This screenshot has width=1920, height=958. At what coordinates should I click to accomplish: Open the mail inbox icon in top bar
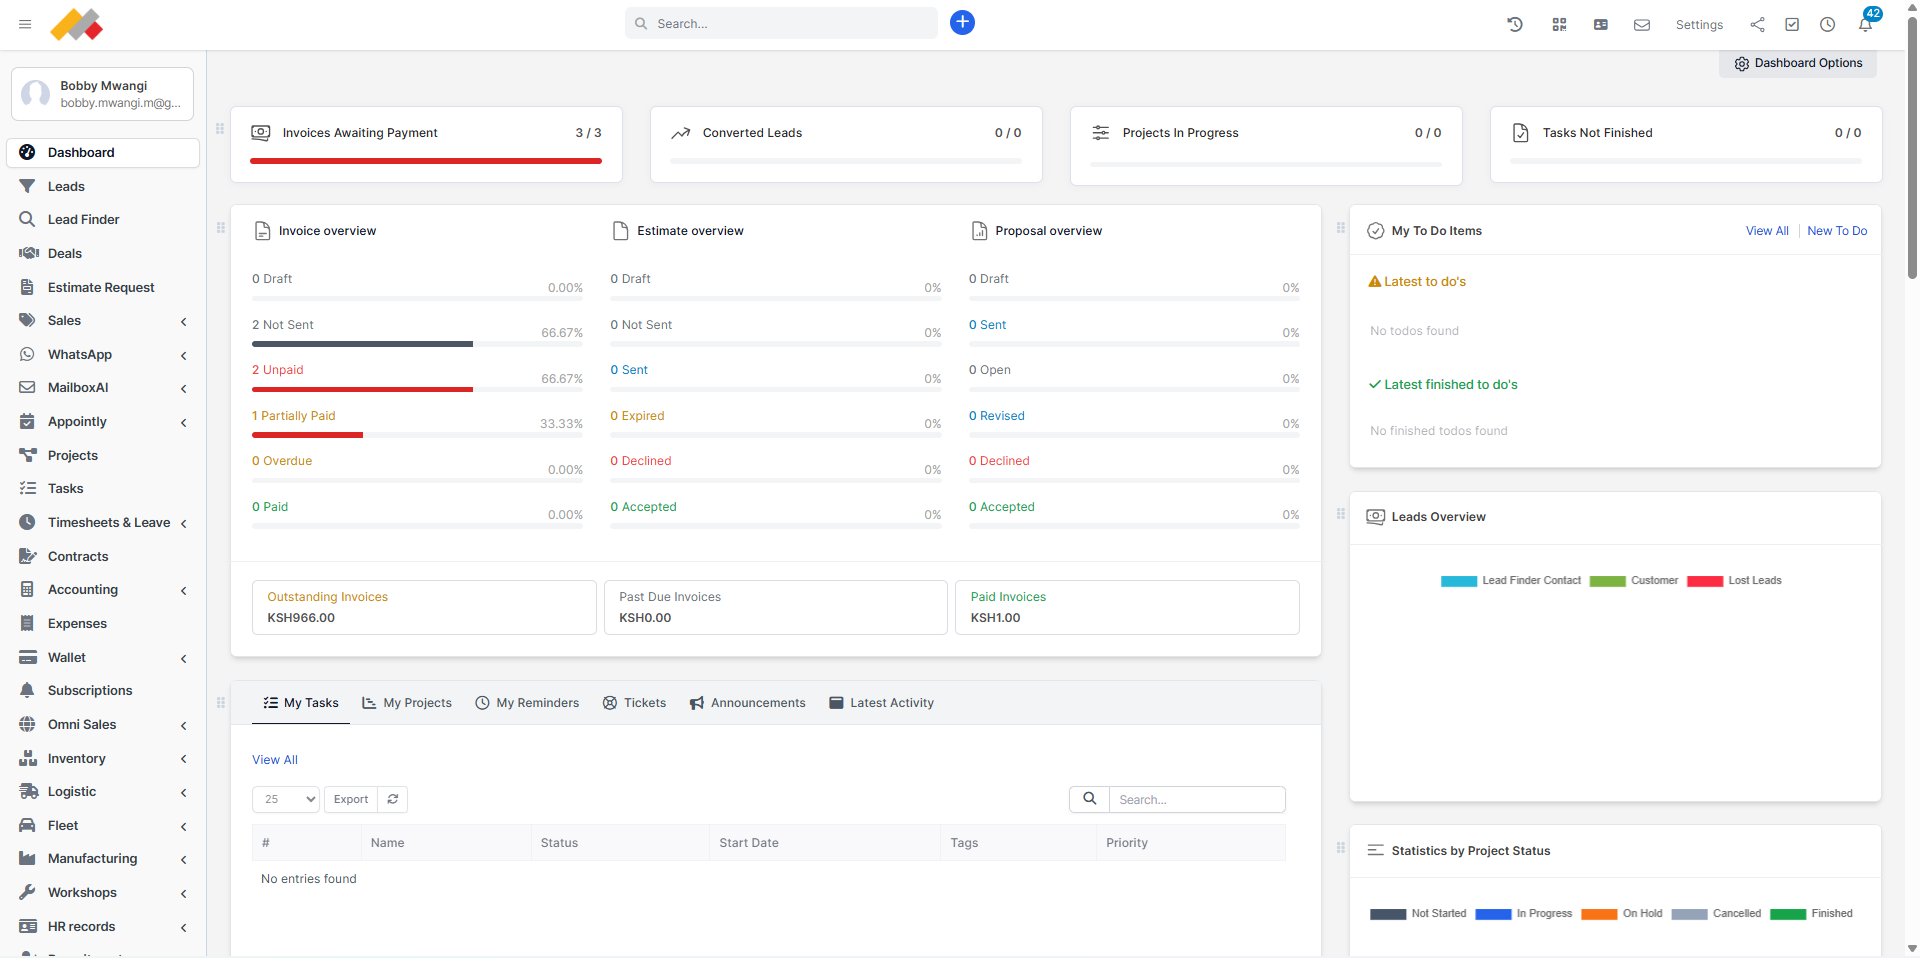tap(1641, 24)
